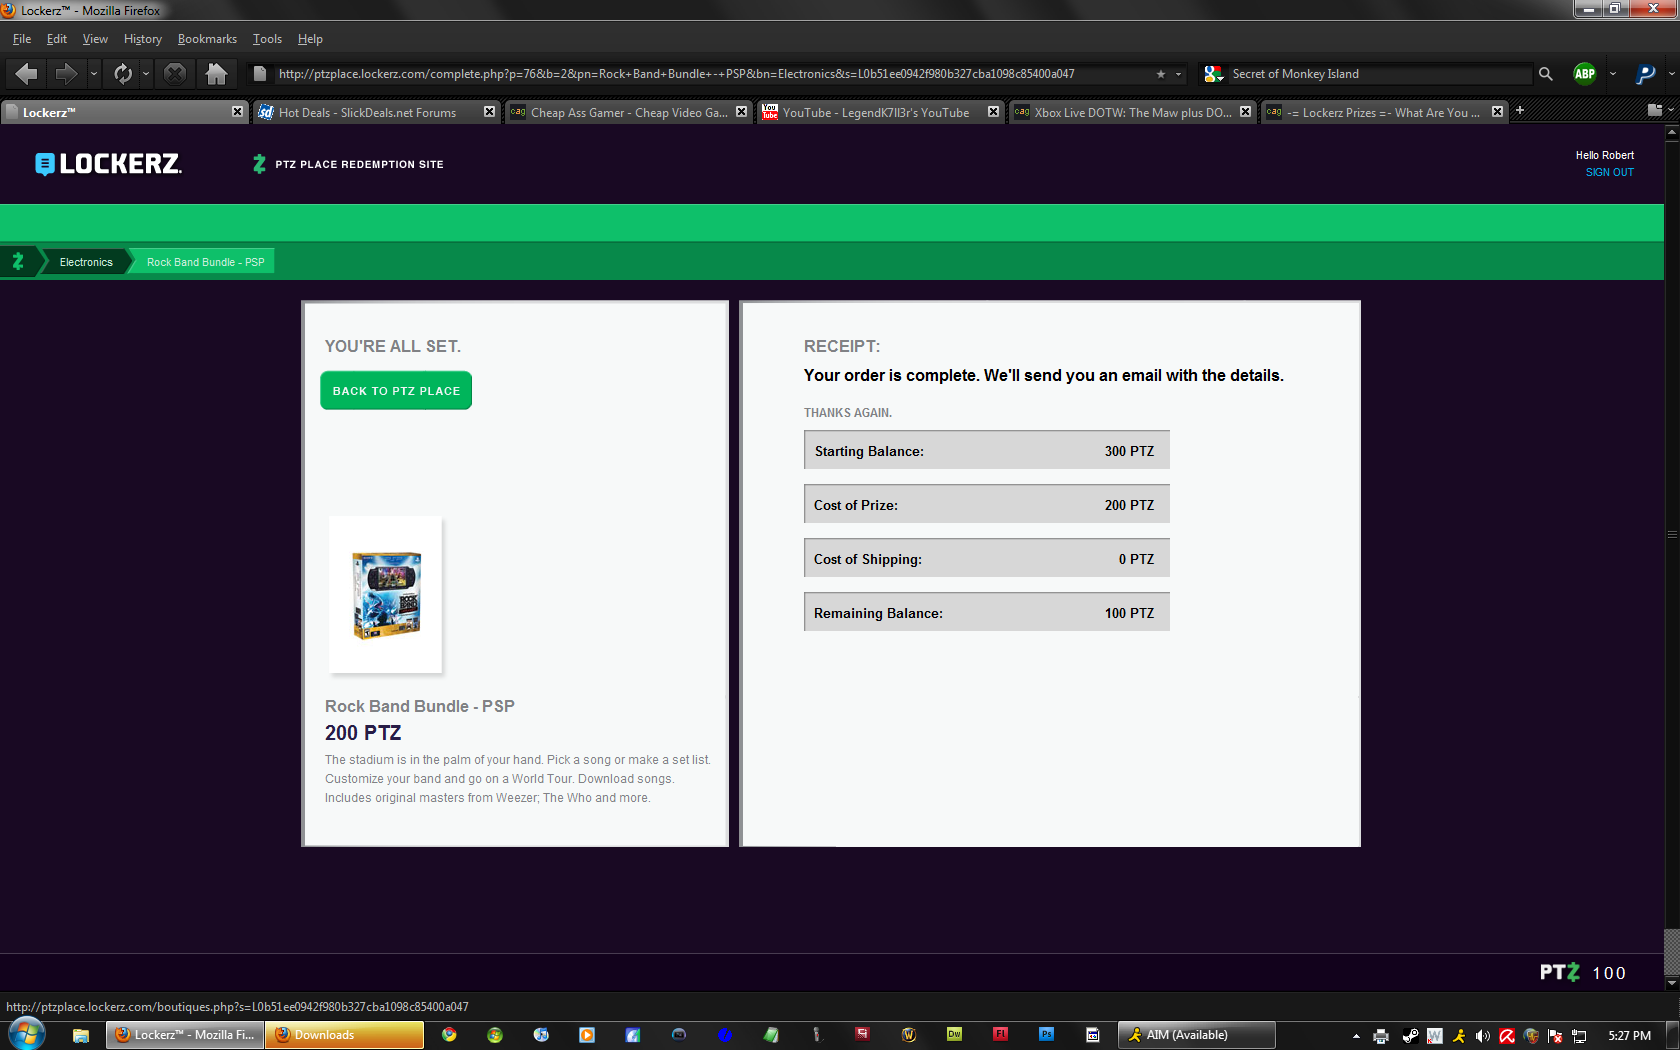
Task: Open Downloads window from taskbar
Action: coord(344,1035)
